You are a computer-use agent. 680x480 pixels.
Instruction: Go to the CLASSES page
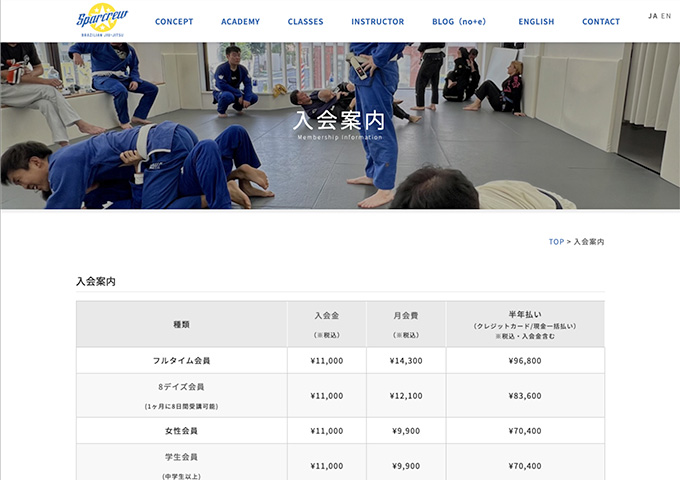[x=305, y=22]
